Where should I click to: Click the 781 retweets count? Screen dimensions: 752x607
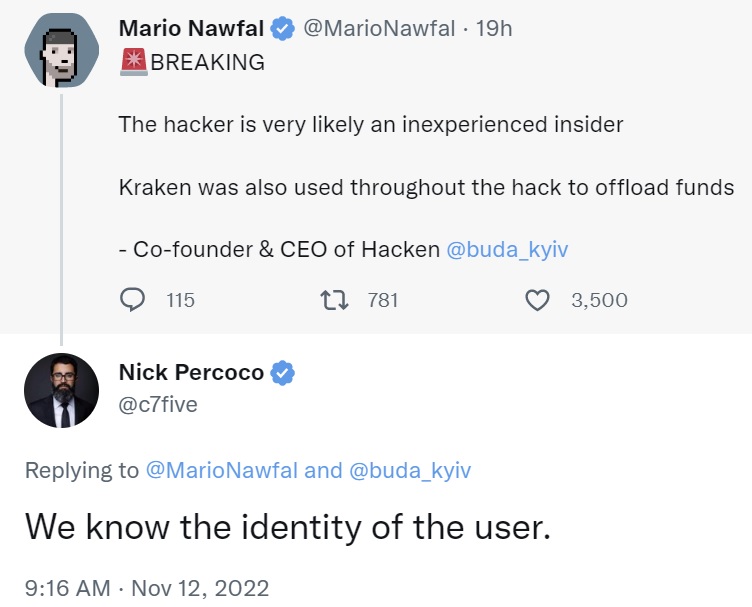tap(383, 299)
